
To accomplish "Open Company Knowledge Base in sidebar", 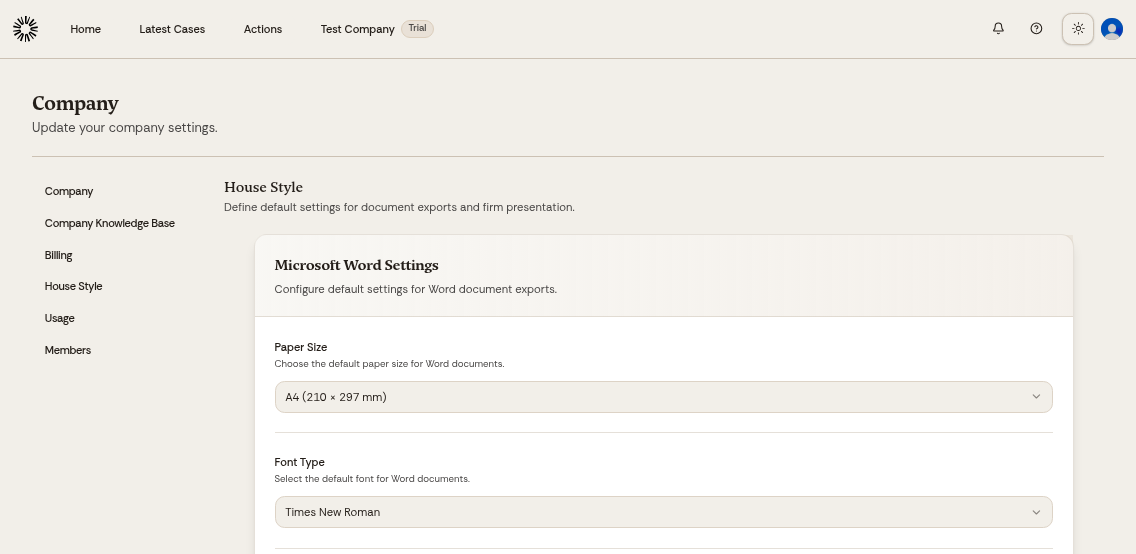I will 109,223.
